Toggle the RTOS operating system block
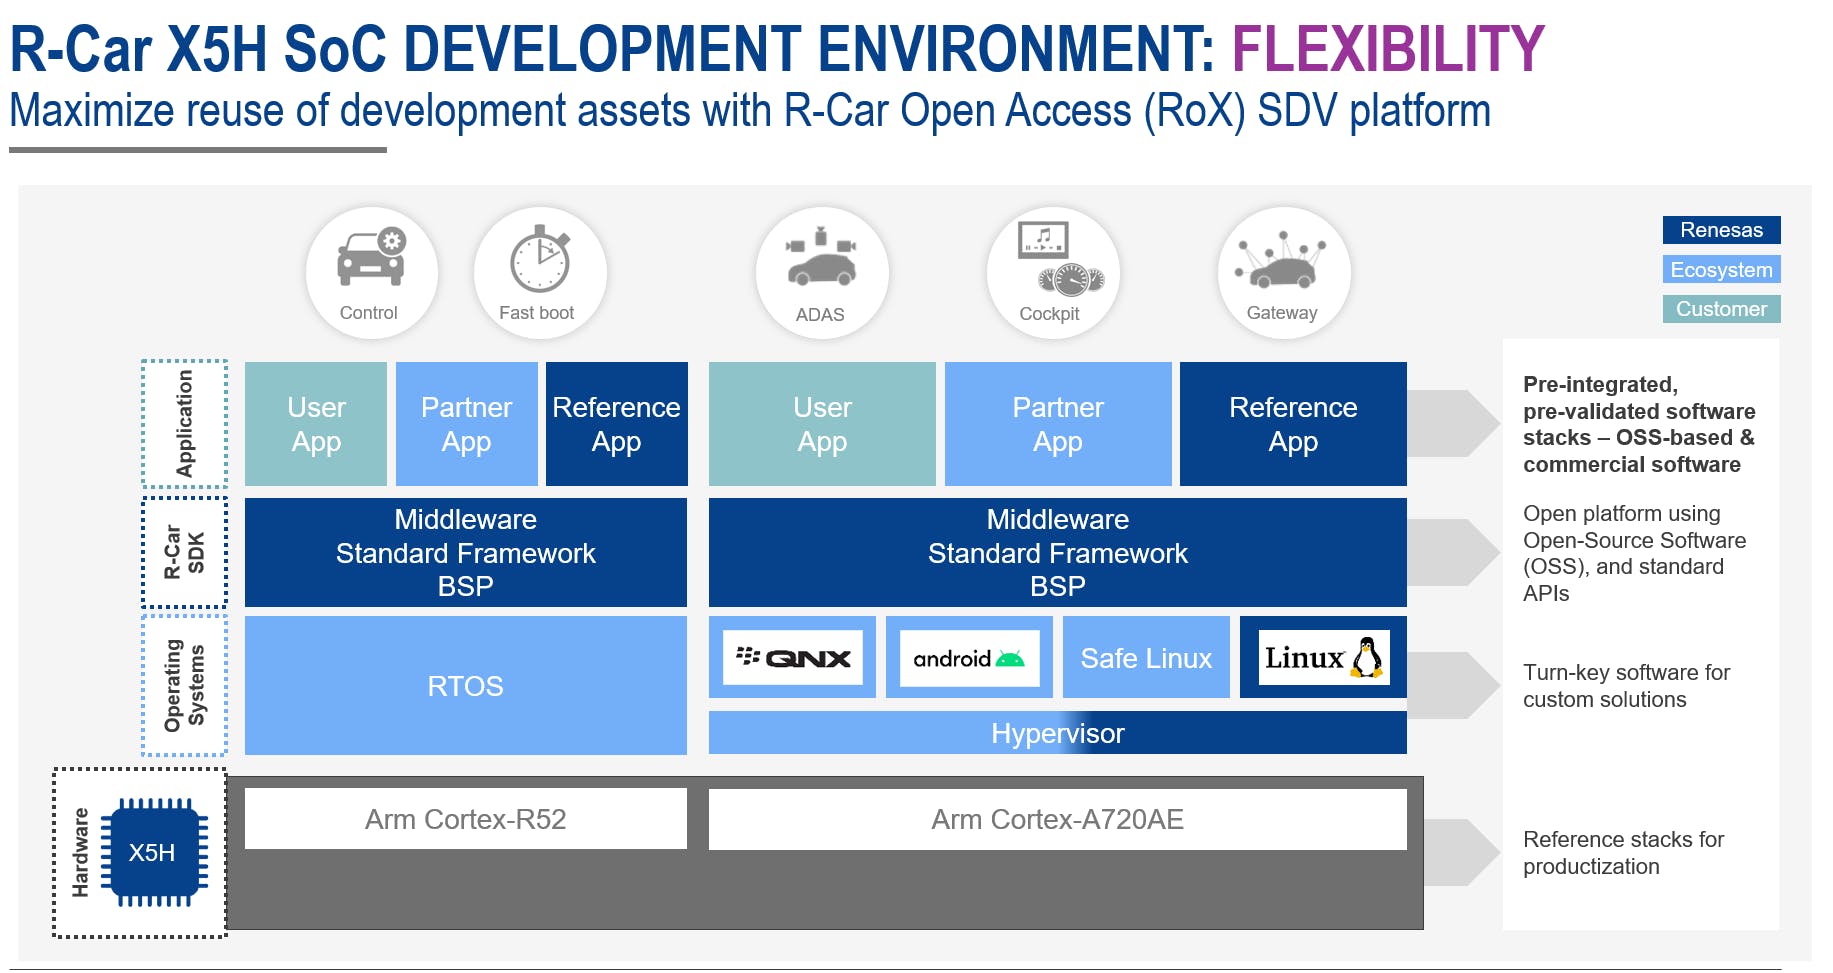Image resolution: width=1833 pixels, height=973 pixels. pos(466,686)
